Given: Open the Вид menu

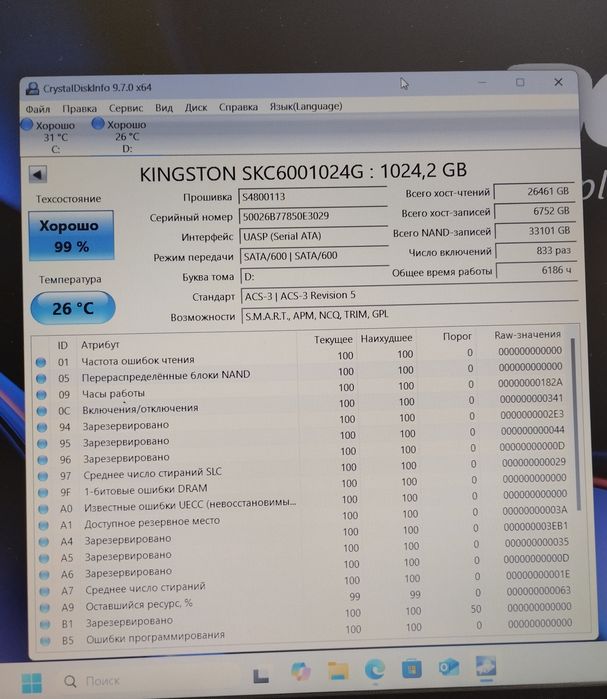Looking at the screenshot, I should [x=164, y=107].
